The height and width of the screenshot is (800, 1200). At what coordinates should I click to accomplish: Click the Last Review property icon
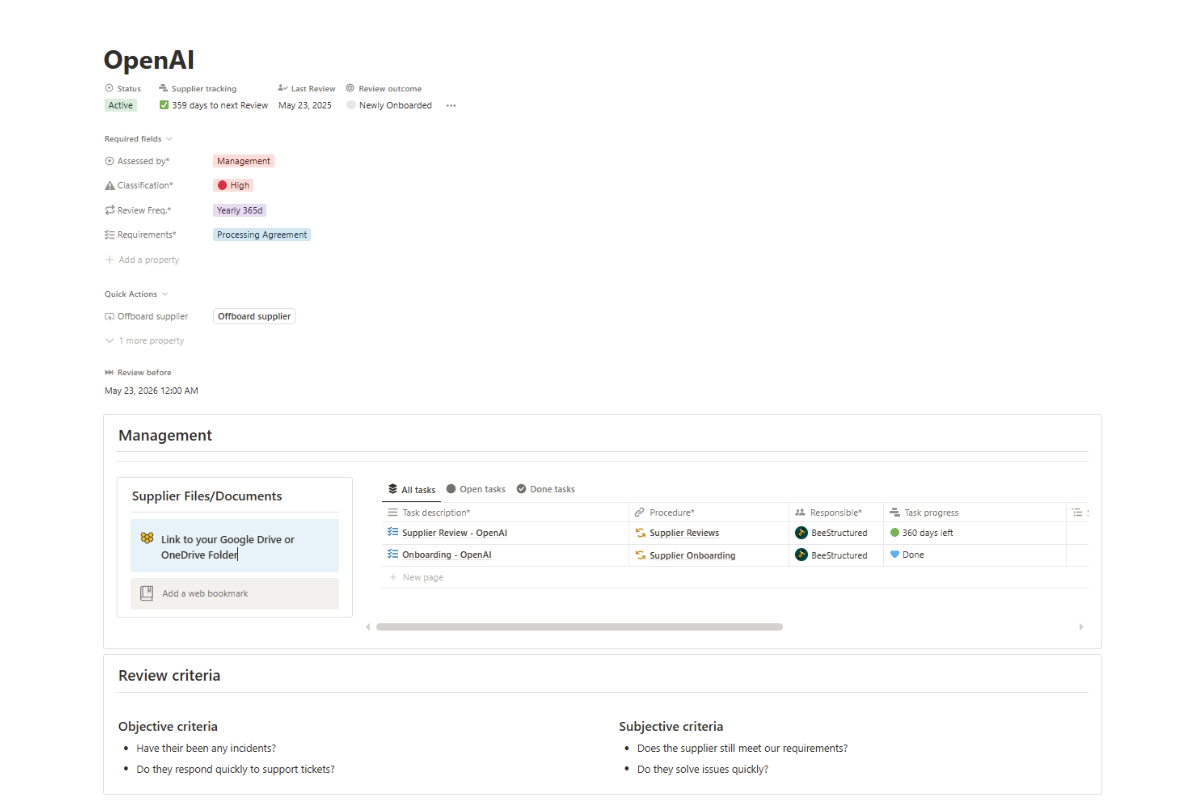[283, 89]
